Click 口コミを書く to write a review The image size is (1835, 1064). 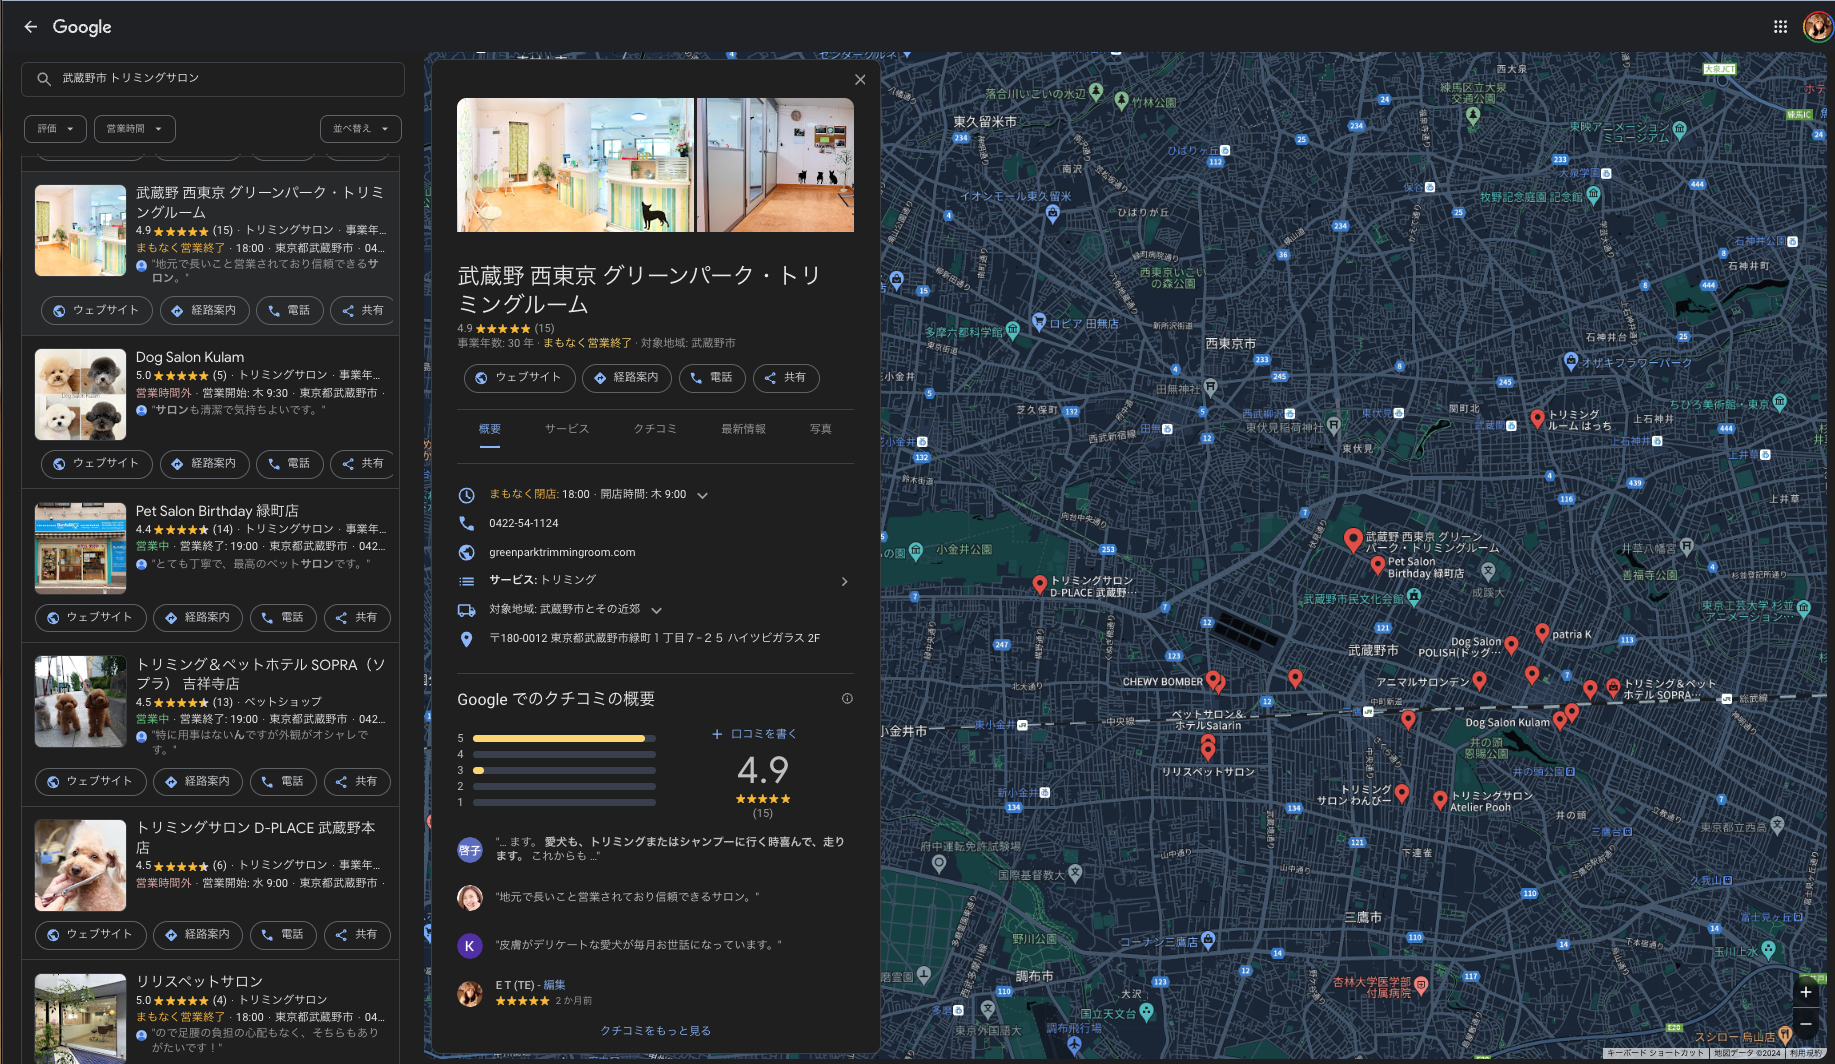pyautogui.click(x=754, y=734)
